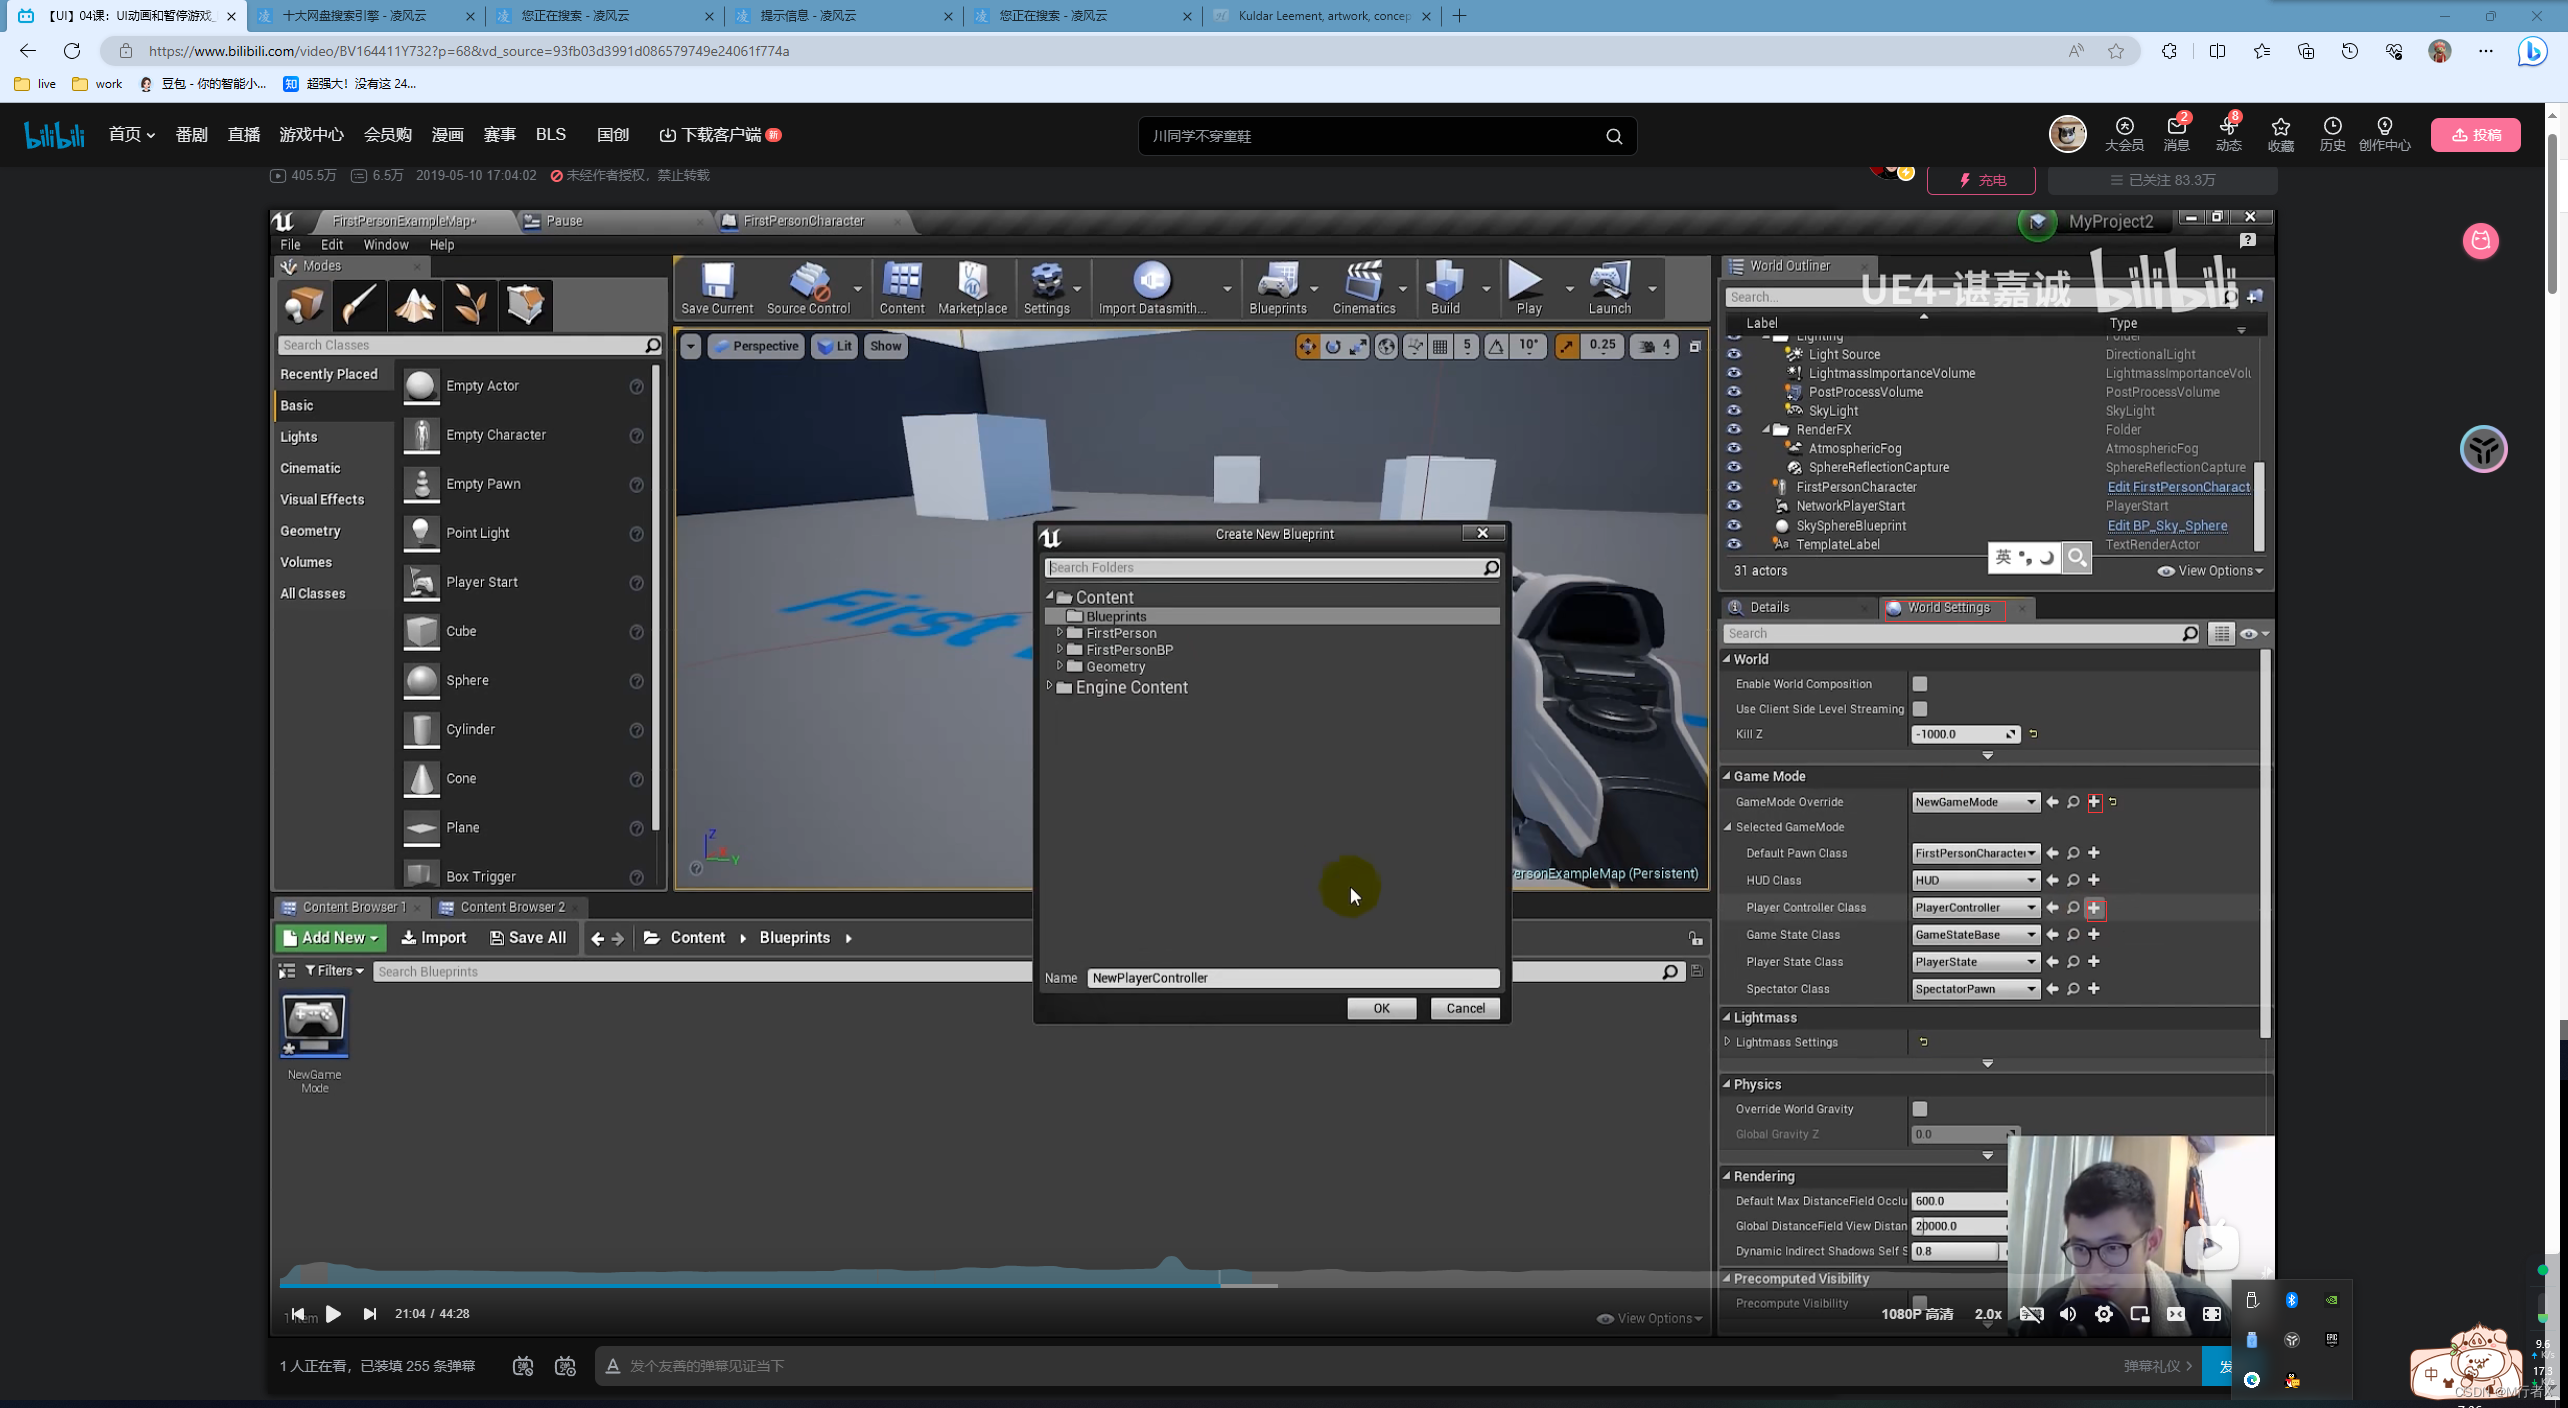Screen dimensions: 2568x1408
Task: Click the translate gizmo icon in the viewport
Action: pyautogui.click(x=1307, y=346)
